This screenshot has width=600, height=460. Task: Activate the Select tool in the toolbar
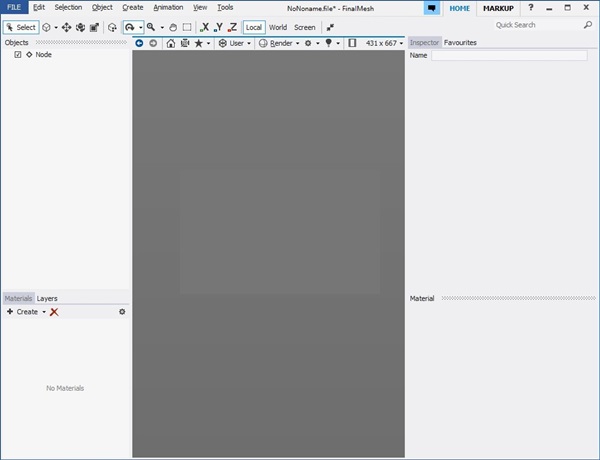click(21, 27)
